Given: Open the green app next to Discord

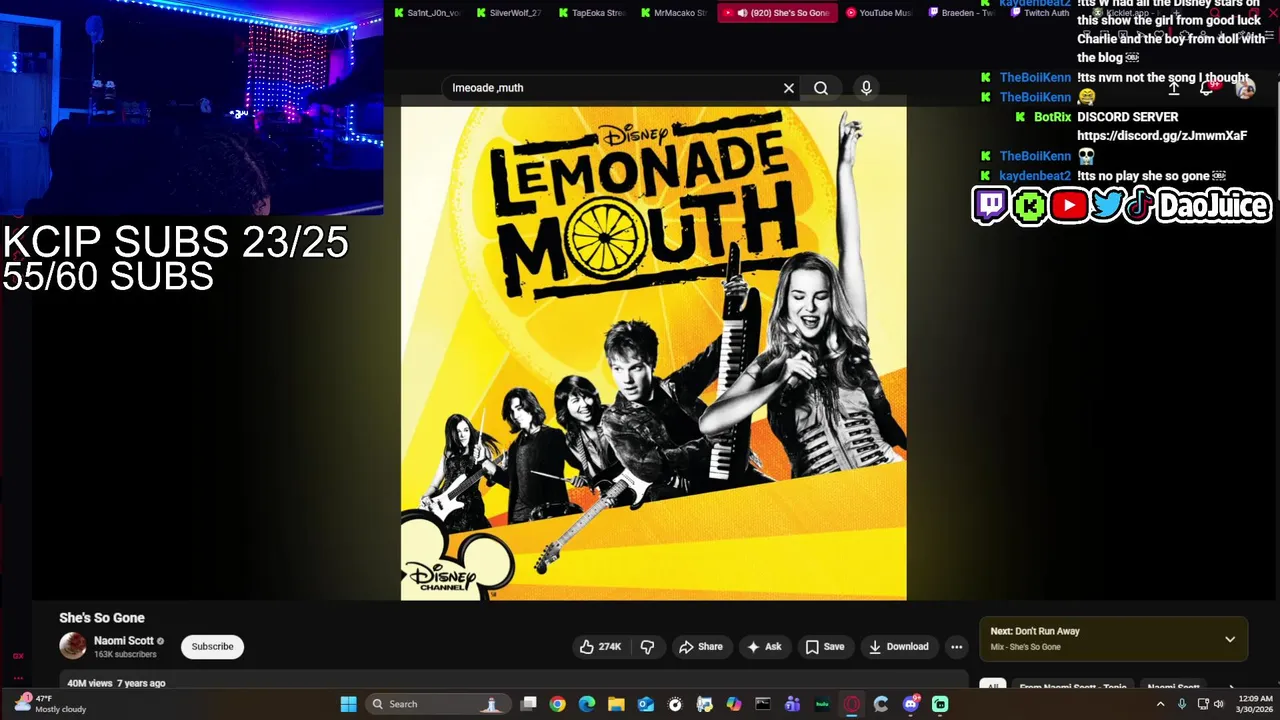Looking at the screenshot, I should 940,704.
